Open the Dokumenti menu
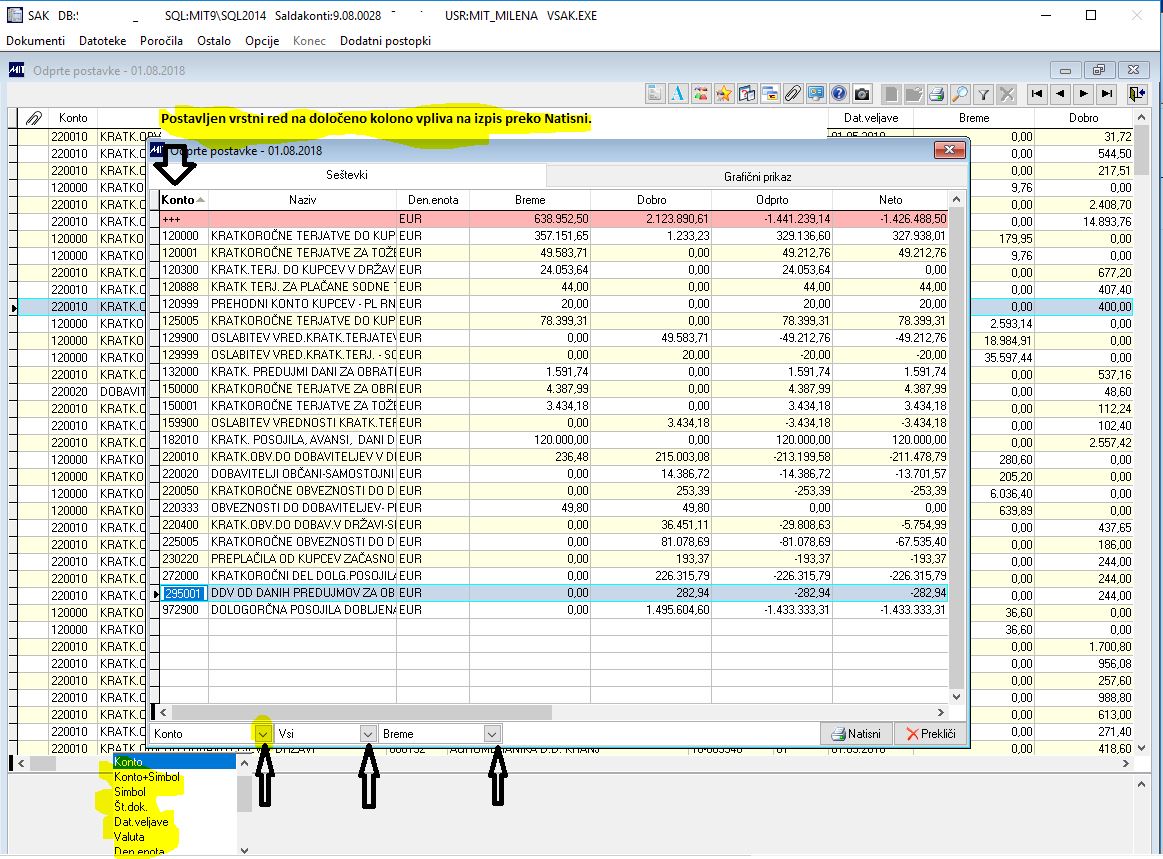This screenshot has height=859, width=1163. (x=36, y=41)
